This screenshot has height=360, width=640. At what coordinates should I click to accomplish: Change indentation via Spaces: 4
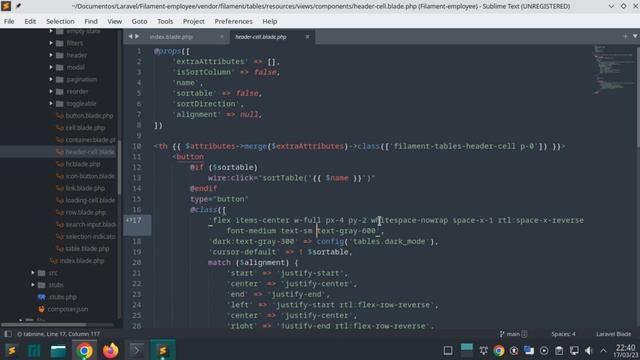tap(563, 334)
